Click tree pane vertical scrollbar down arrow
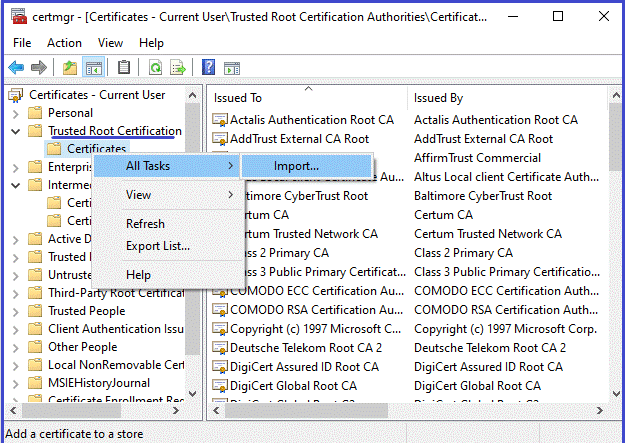625x443 pixels. [193, 394]
